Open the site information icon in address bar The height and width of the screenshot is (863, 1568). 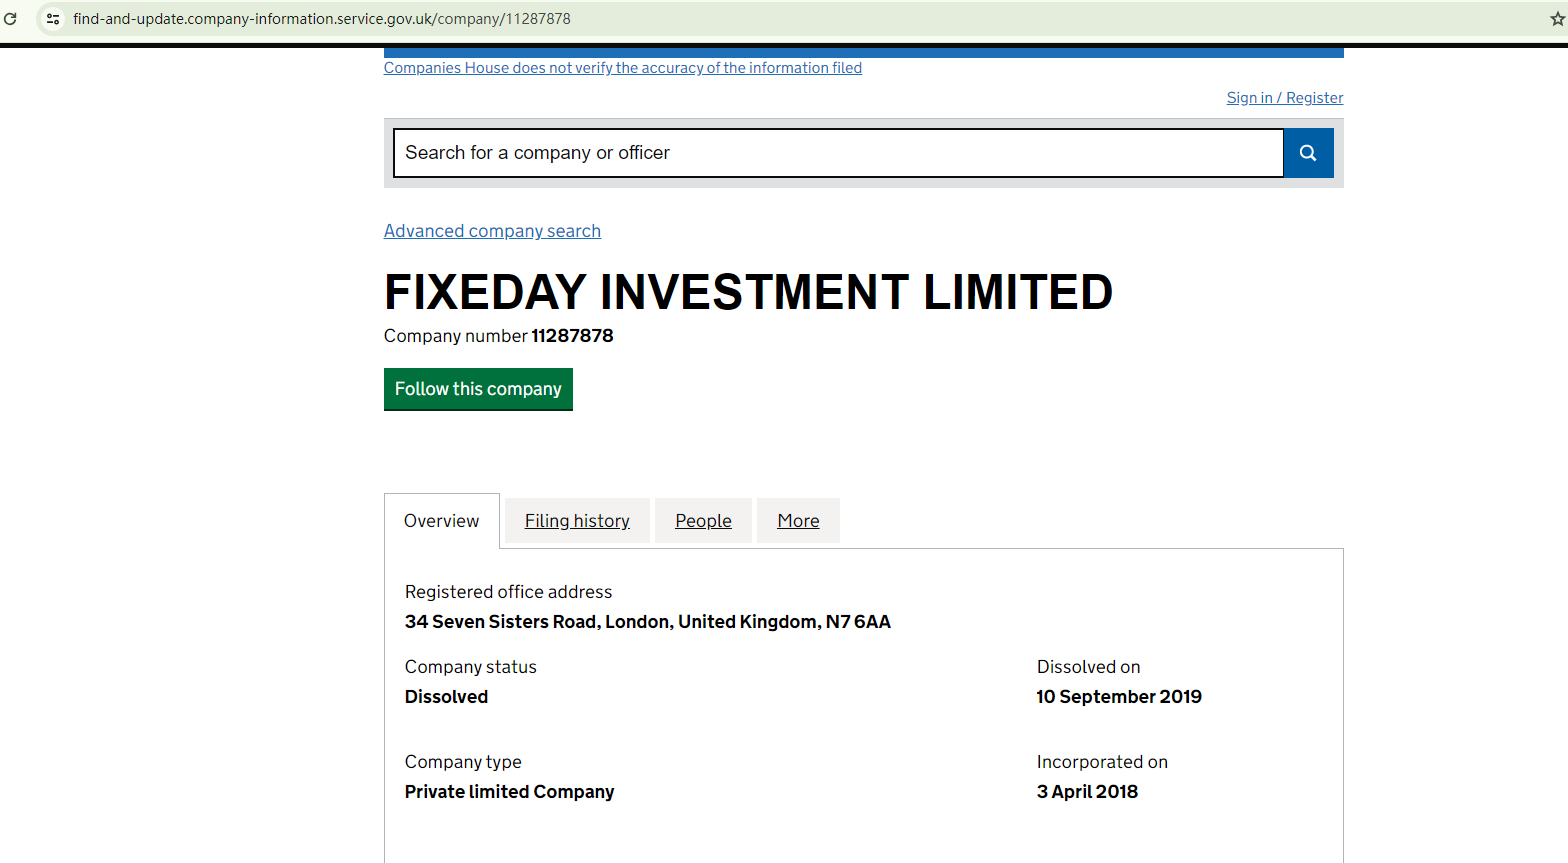click(x=53, y=19)
